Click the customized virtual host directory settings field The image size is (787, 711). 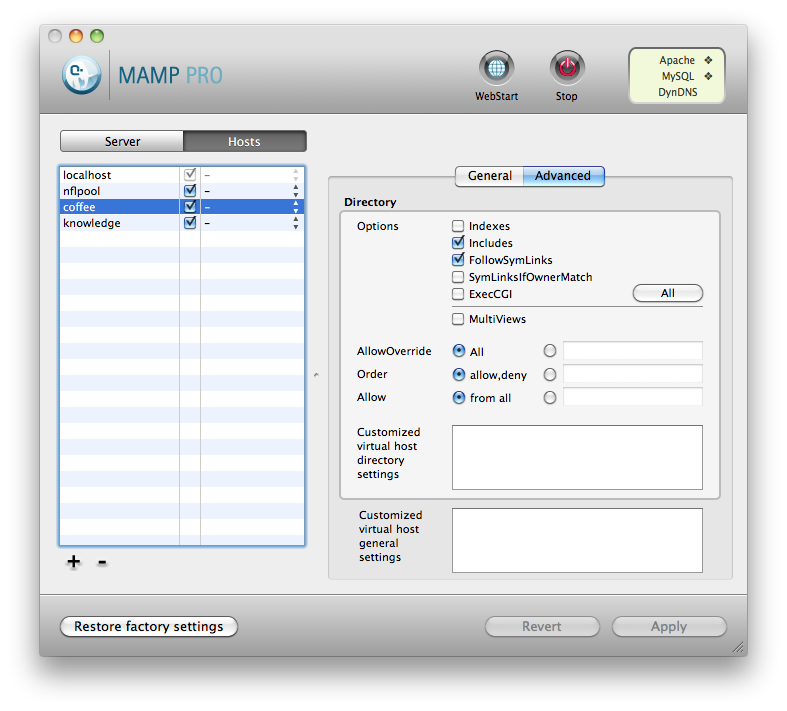[577, 457]
